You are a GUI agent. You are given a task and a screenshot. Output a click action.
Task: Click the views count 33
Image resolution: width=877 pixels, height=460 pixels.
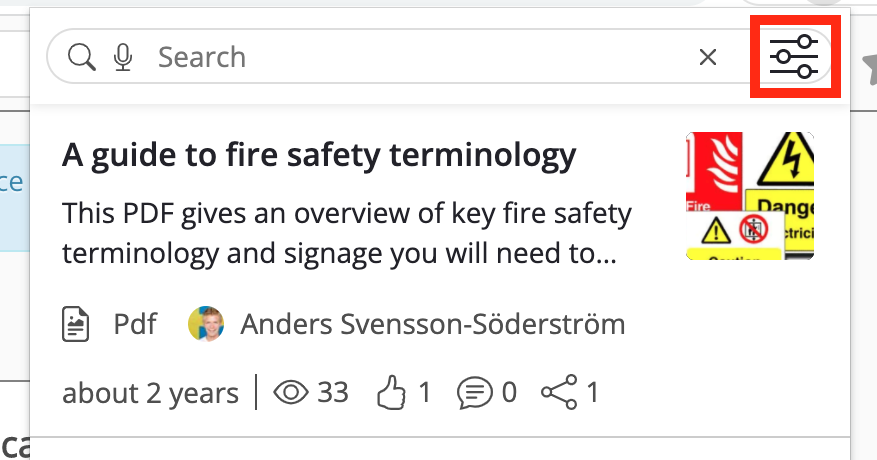333,392
